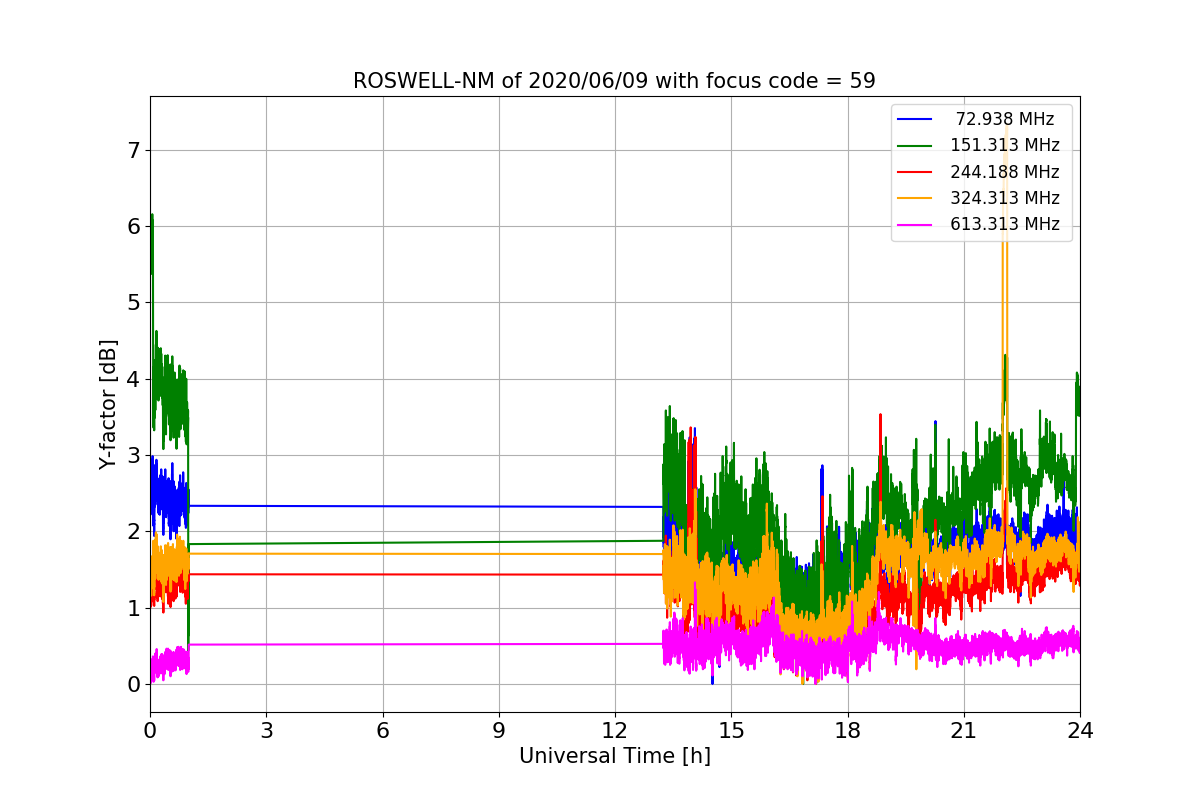Viewport: 1200px width, 800px height.
Task: Click y-axis tick label 2
Action: point(133,532)
